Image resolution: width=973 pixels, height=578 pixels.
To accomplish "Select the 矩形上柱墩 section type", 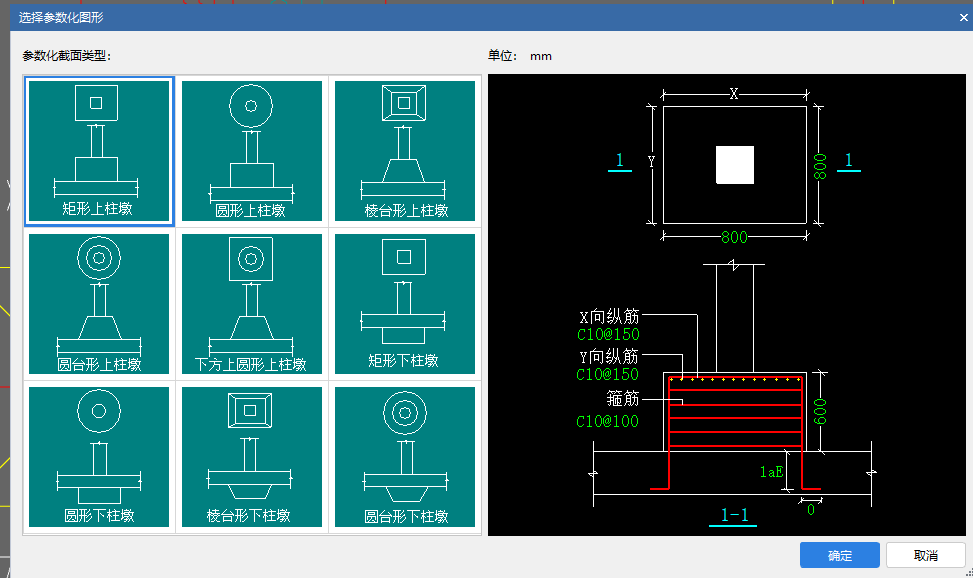I will 99,151.
